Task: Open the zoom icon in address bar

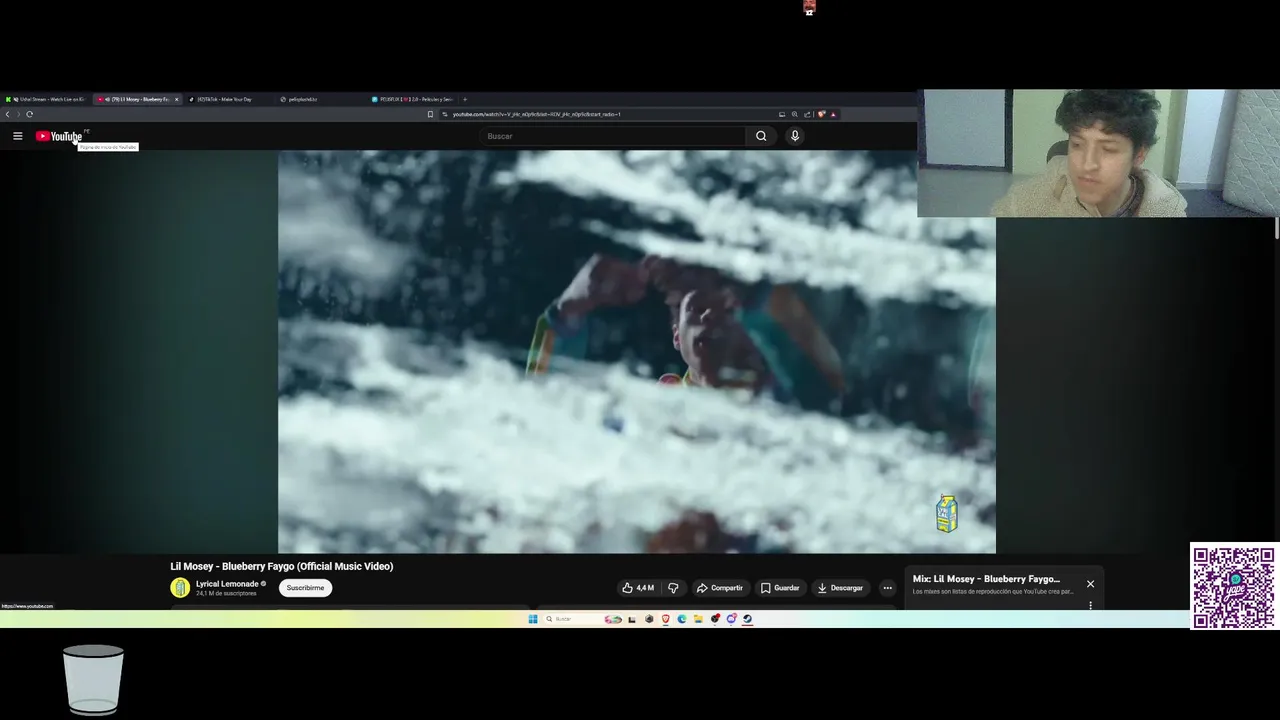Action: tap(795, 114)
